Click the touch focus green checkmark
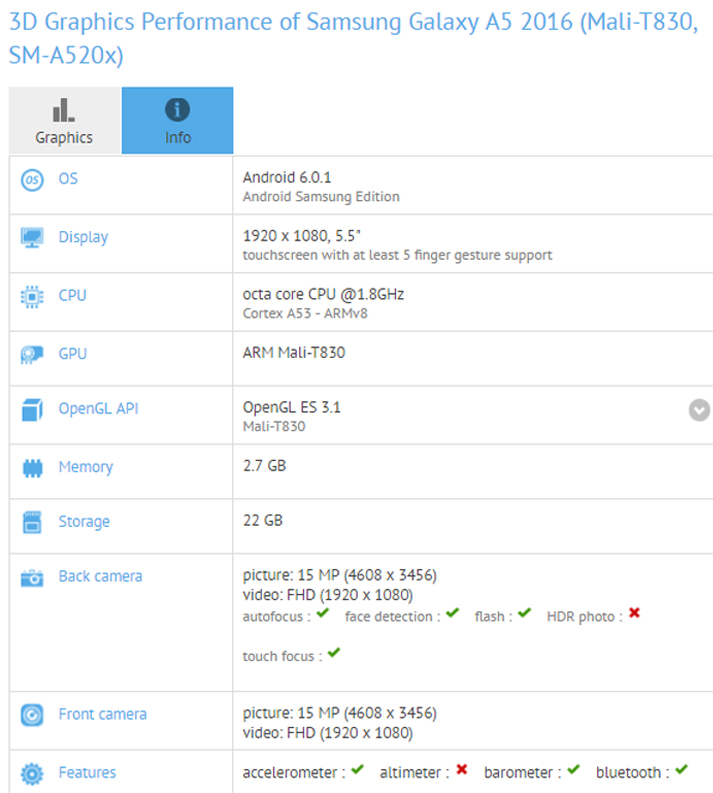713x793 pixels. pos(334,653)
